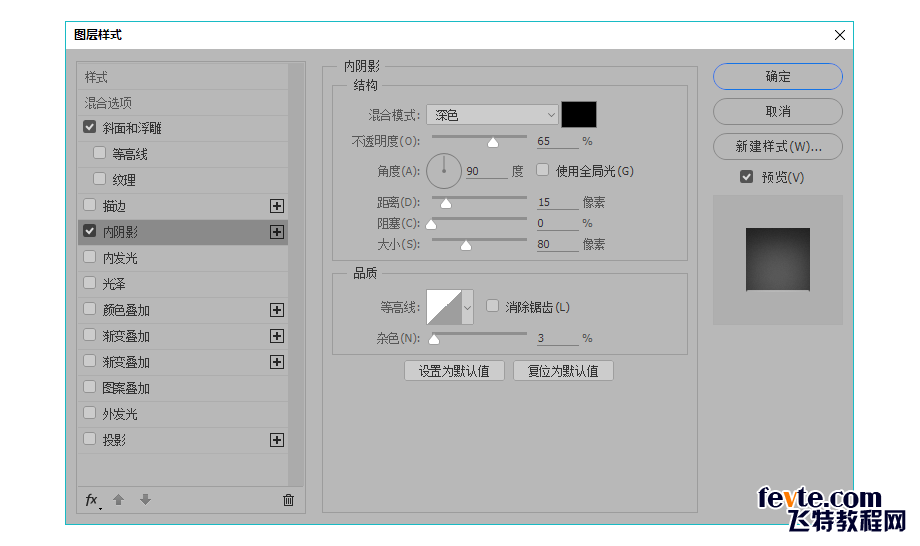The image size is (920, 546).
Task: Click the 阻塞 slider handle
Action: pyautogui.click(x=431, y=224)
